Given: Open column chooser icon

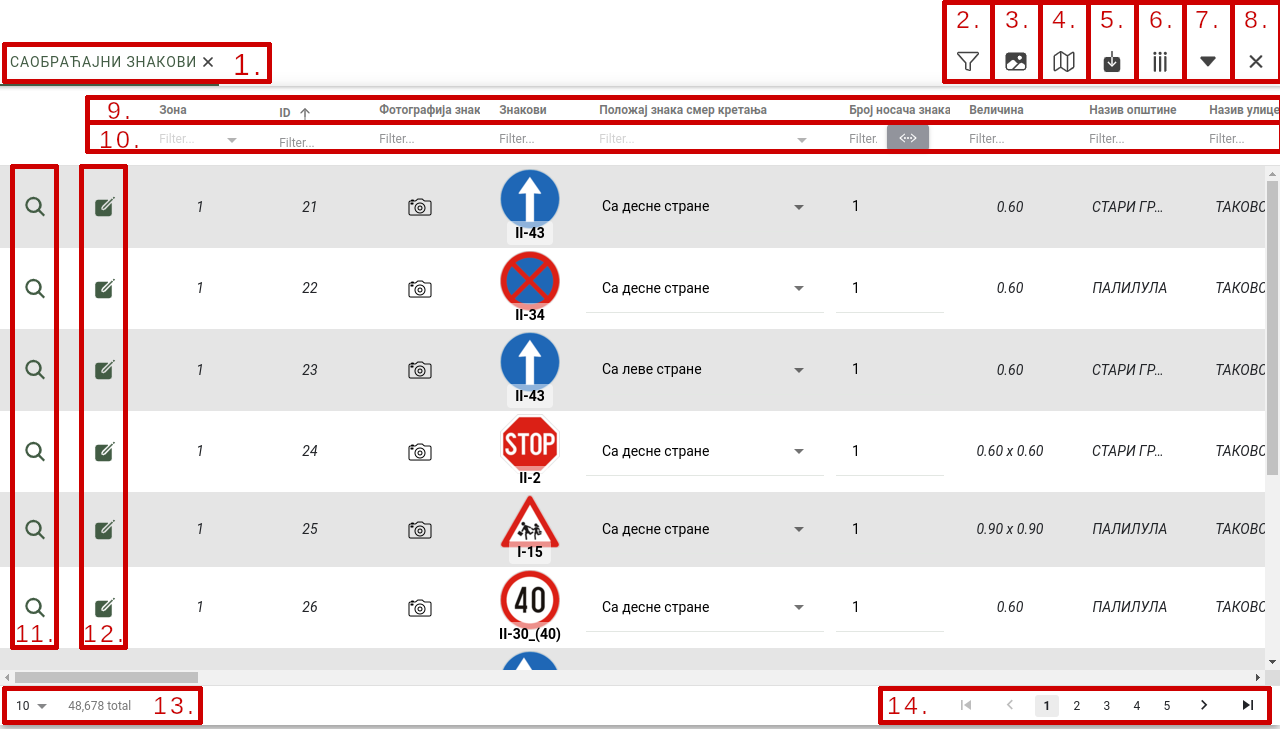Looking at the screenshot, I should coord(1160,62).
